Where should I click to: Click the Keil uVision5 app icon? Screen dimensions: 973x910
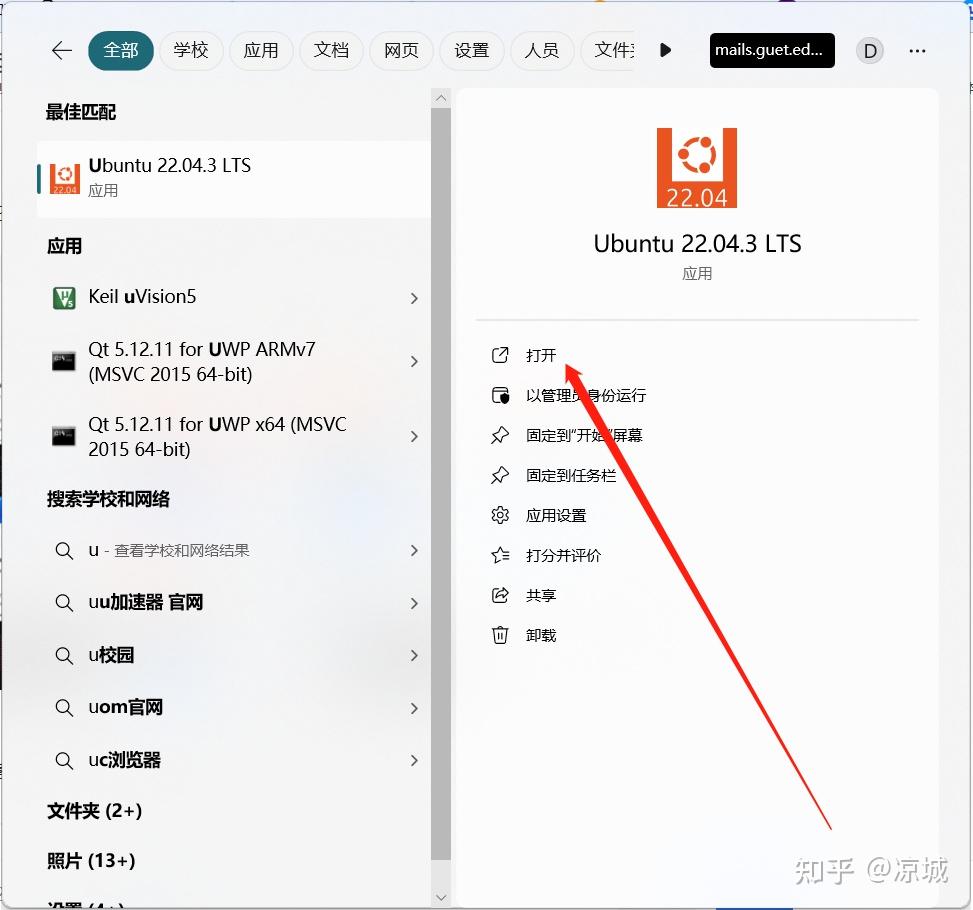[64, 298]
